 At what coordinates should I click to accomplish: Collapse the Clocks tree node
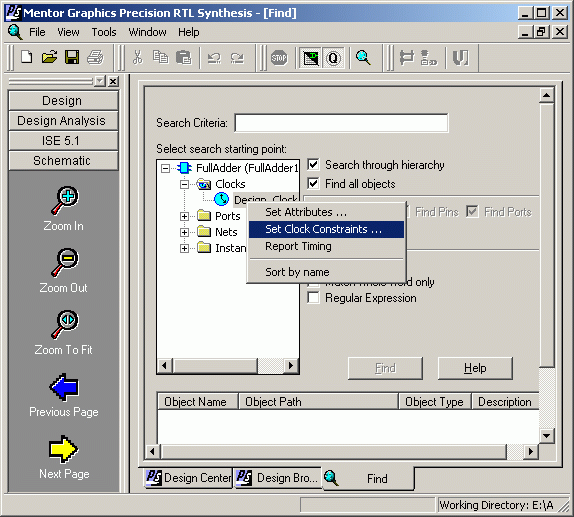click(x=184, y=184)
